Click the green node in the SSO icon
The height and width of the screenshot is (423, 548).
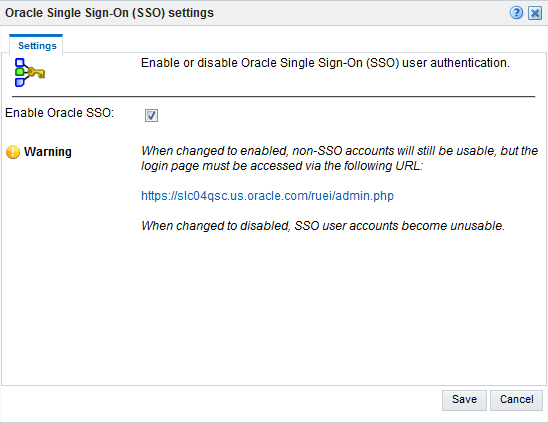point(20,72)
